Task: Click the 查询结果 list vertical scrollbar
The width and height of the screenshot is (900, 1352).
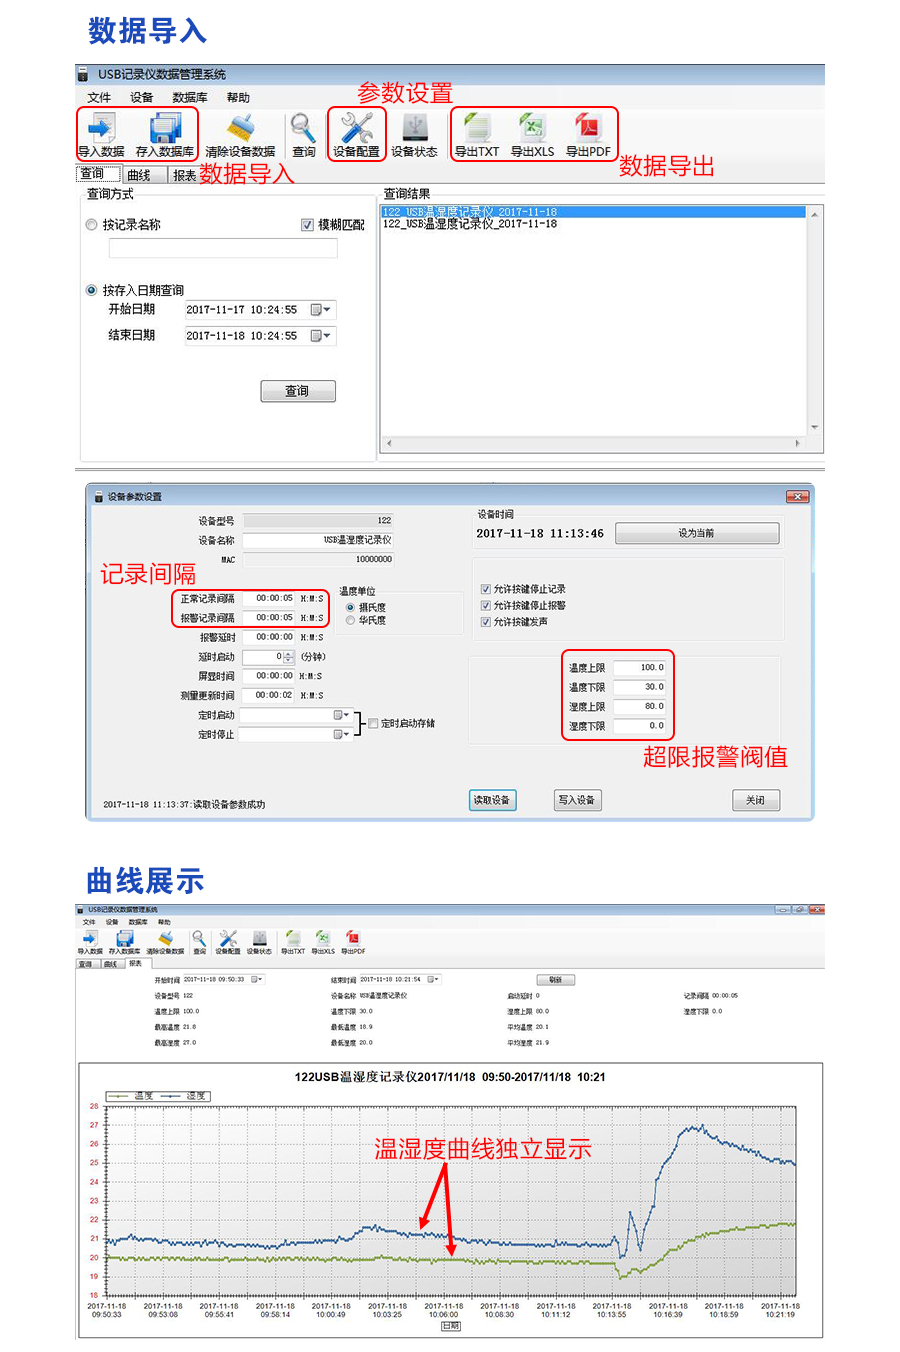Action: [x=815, y=321]
